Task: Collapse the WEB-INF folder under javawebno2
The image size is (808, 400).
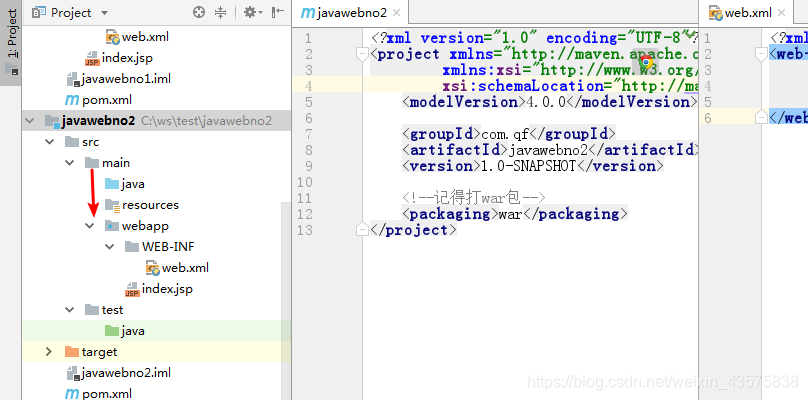Action: tap(110, 247)
